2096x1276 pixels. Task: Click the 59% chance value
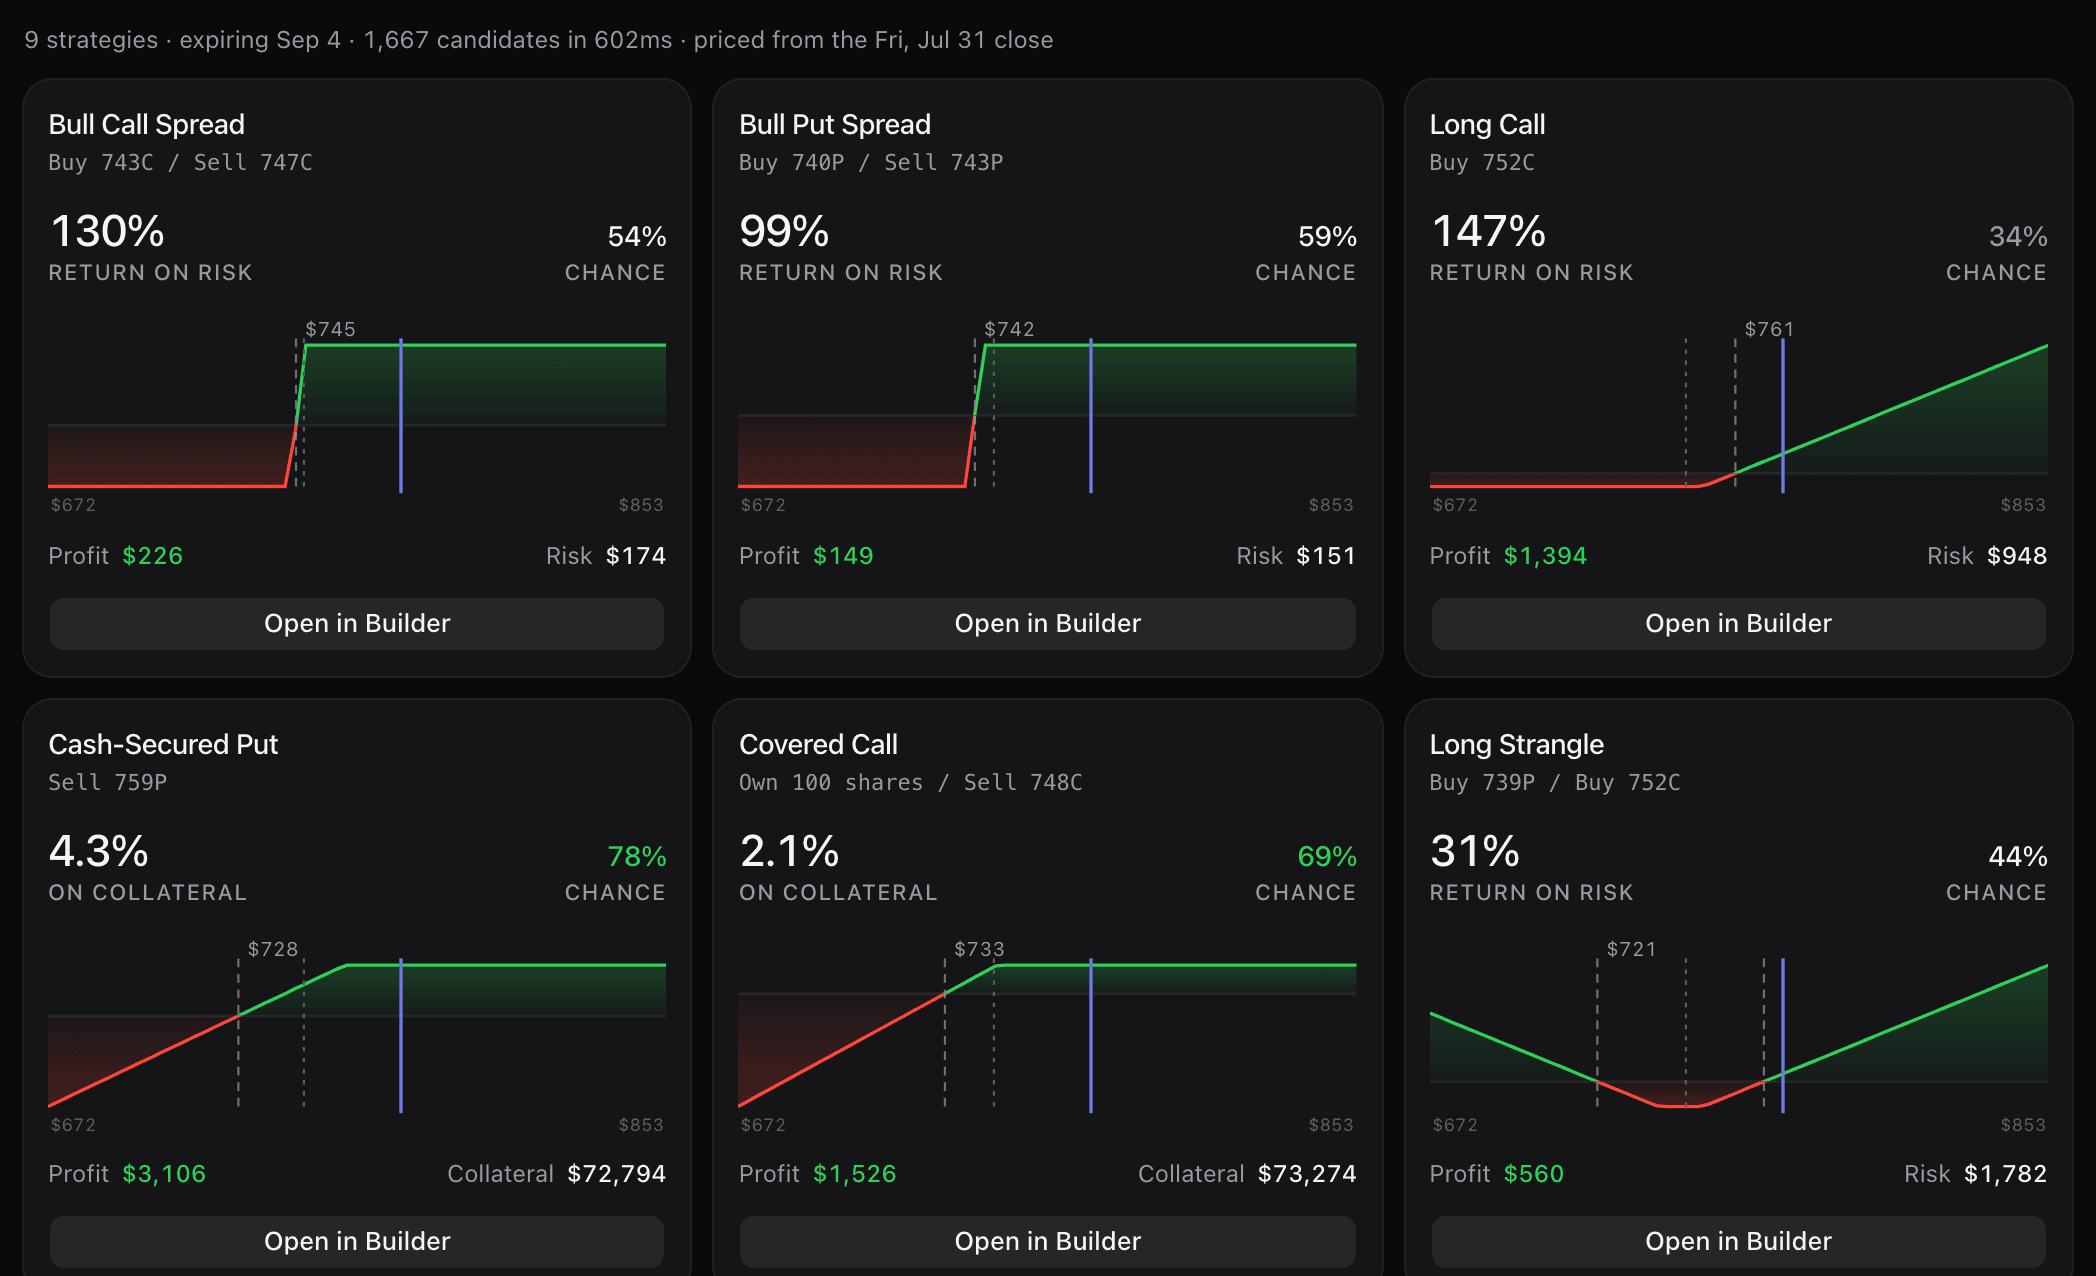(1327, 236)
